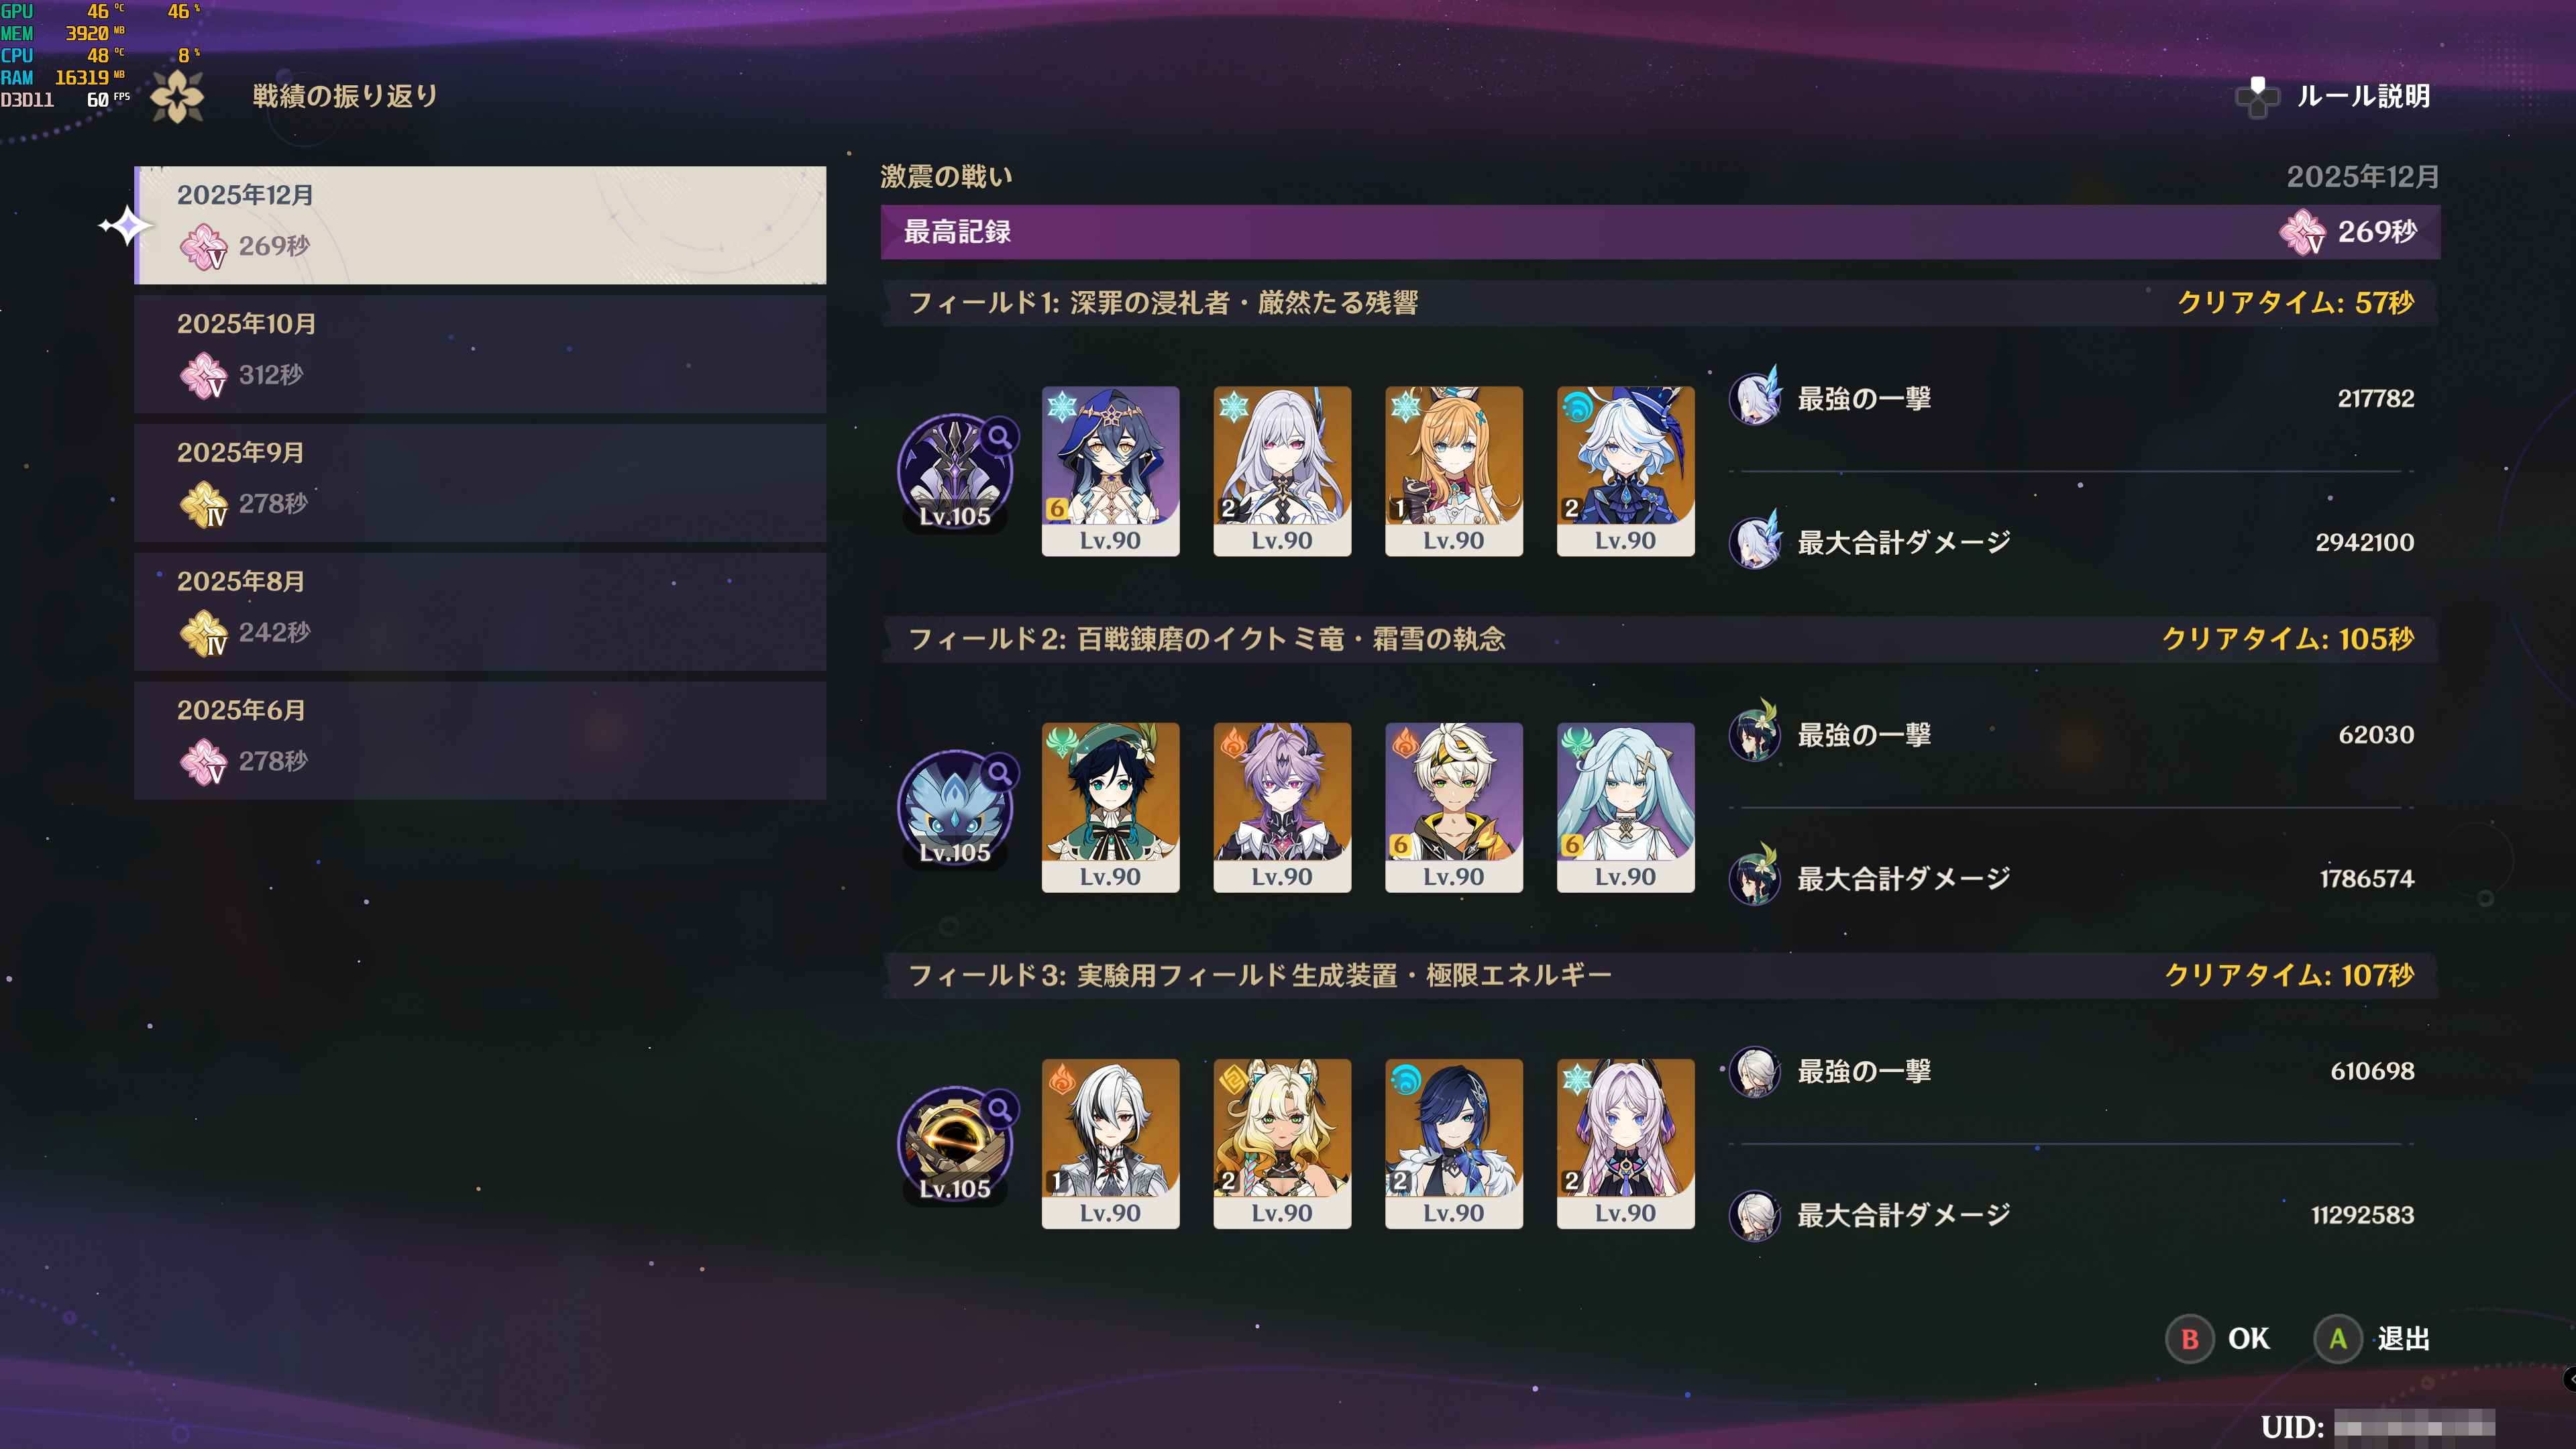Click the gold flower emblem beside 戦績の振り返り
This screenshot has height=1449, width=2576.
click(x=178, y=97)
